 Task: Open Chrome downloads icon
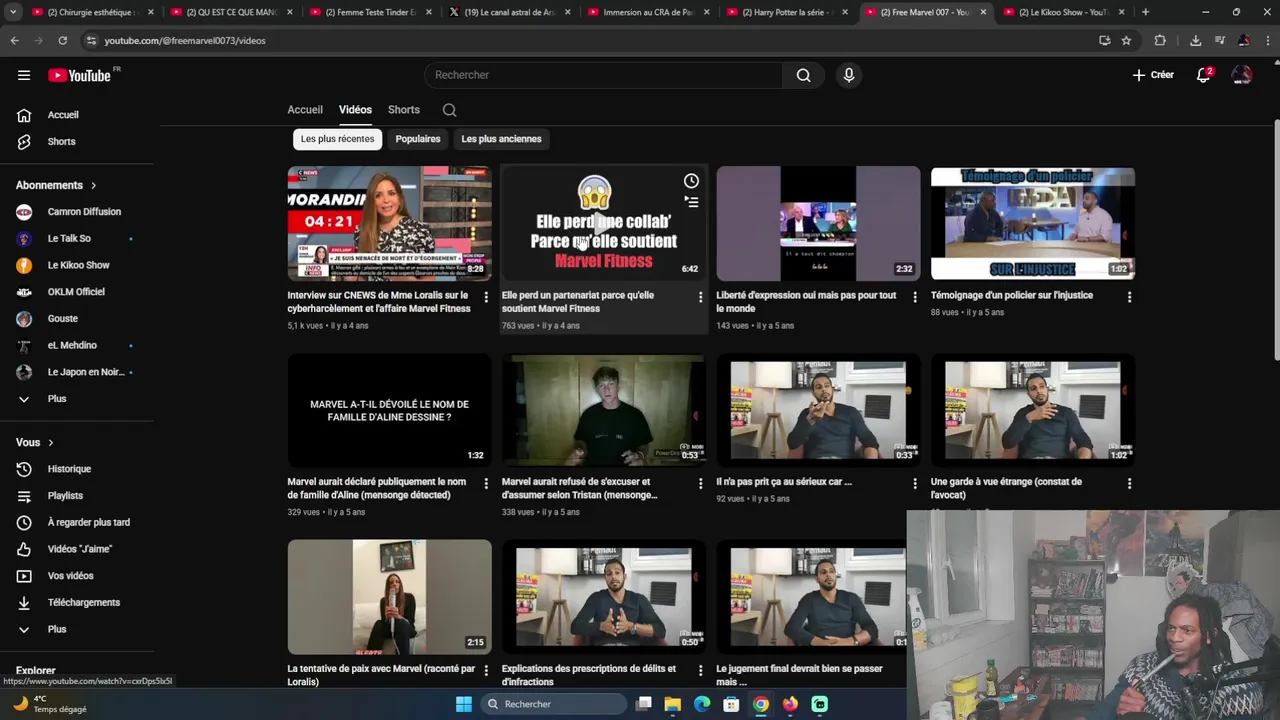tap(1195, 40)
